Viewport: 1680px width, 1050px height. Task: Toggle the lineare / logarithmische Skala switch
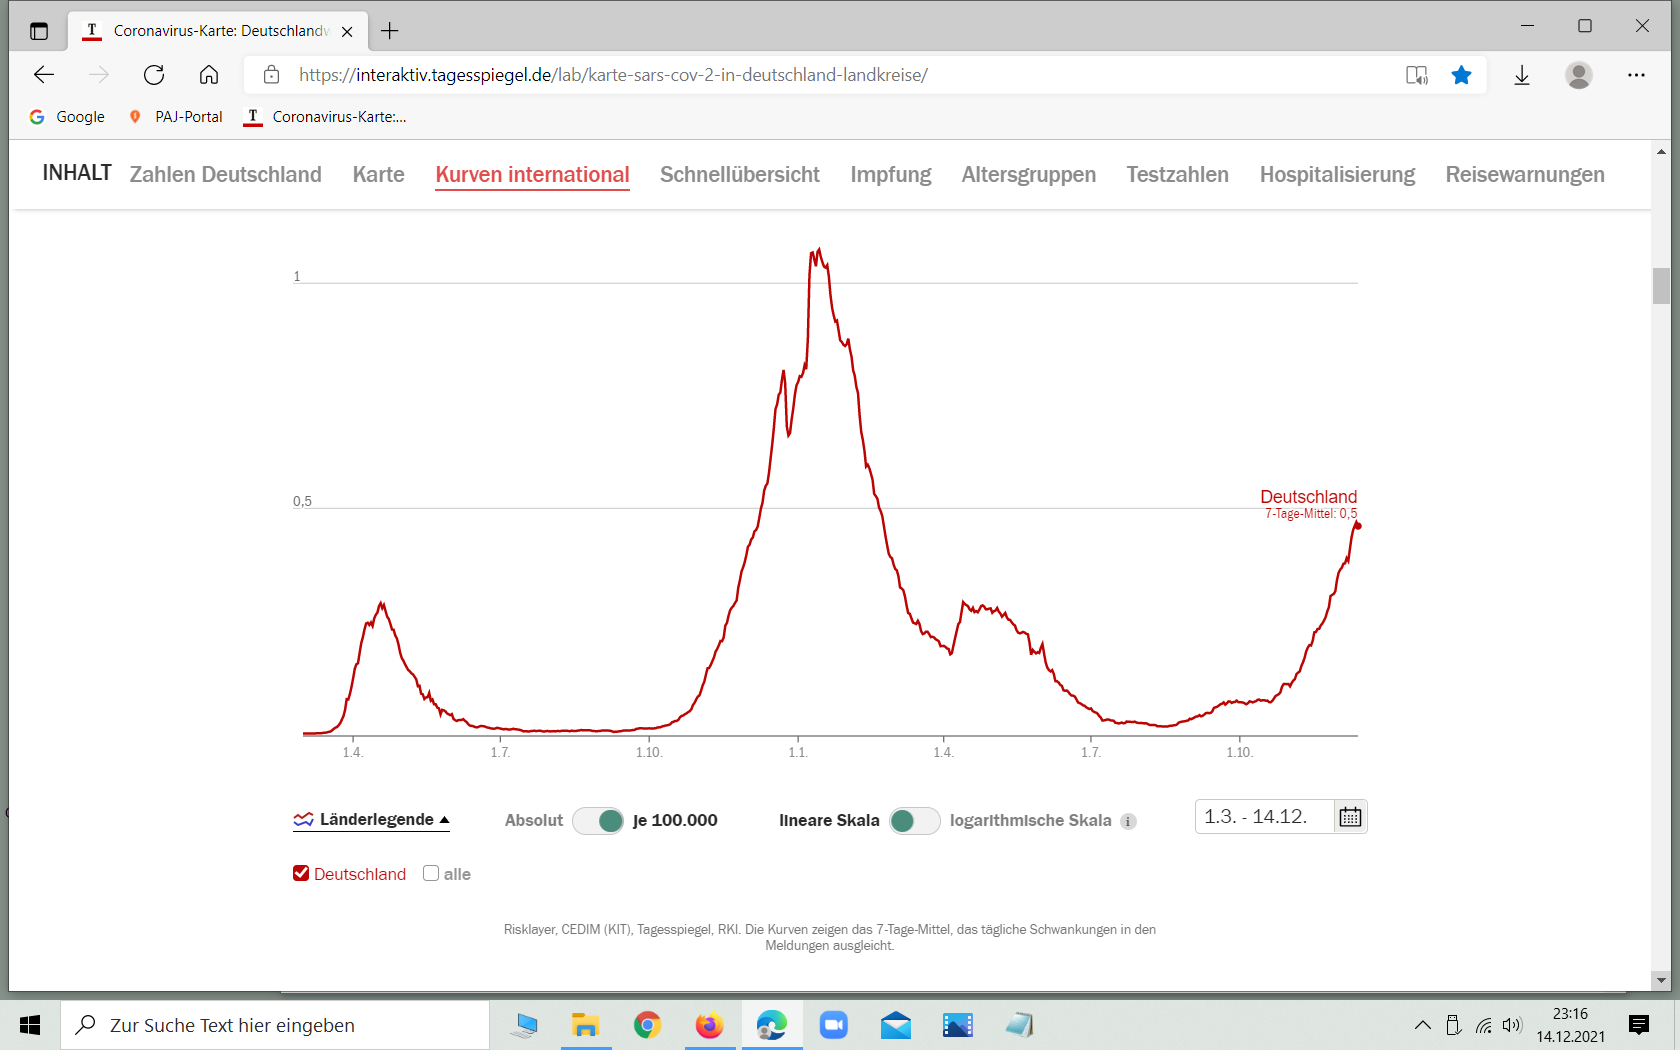(x=914, y=821)
